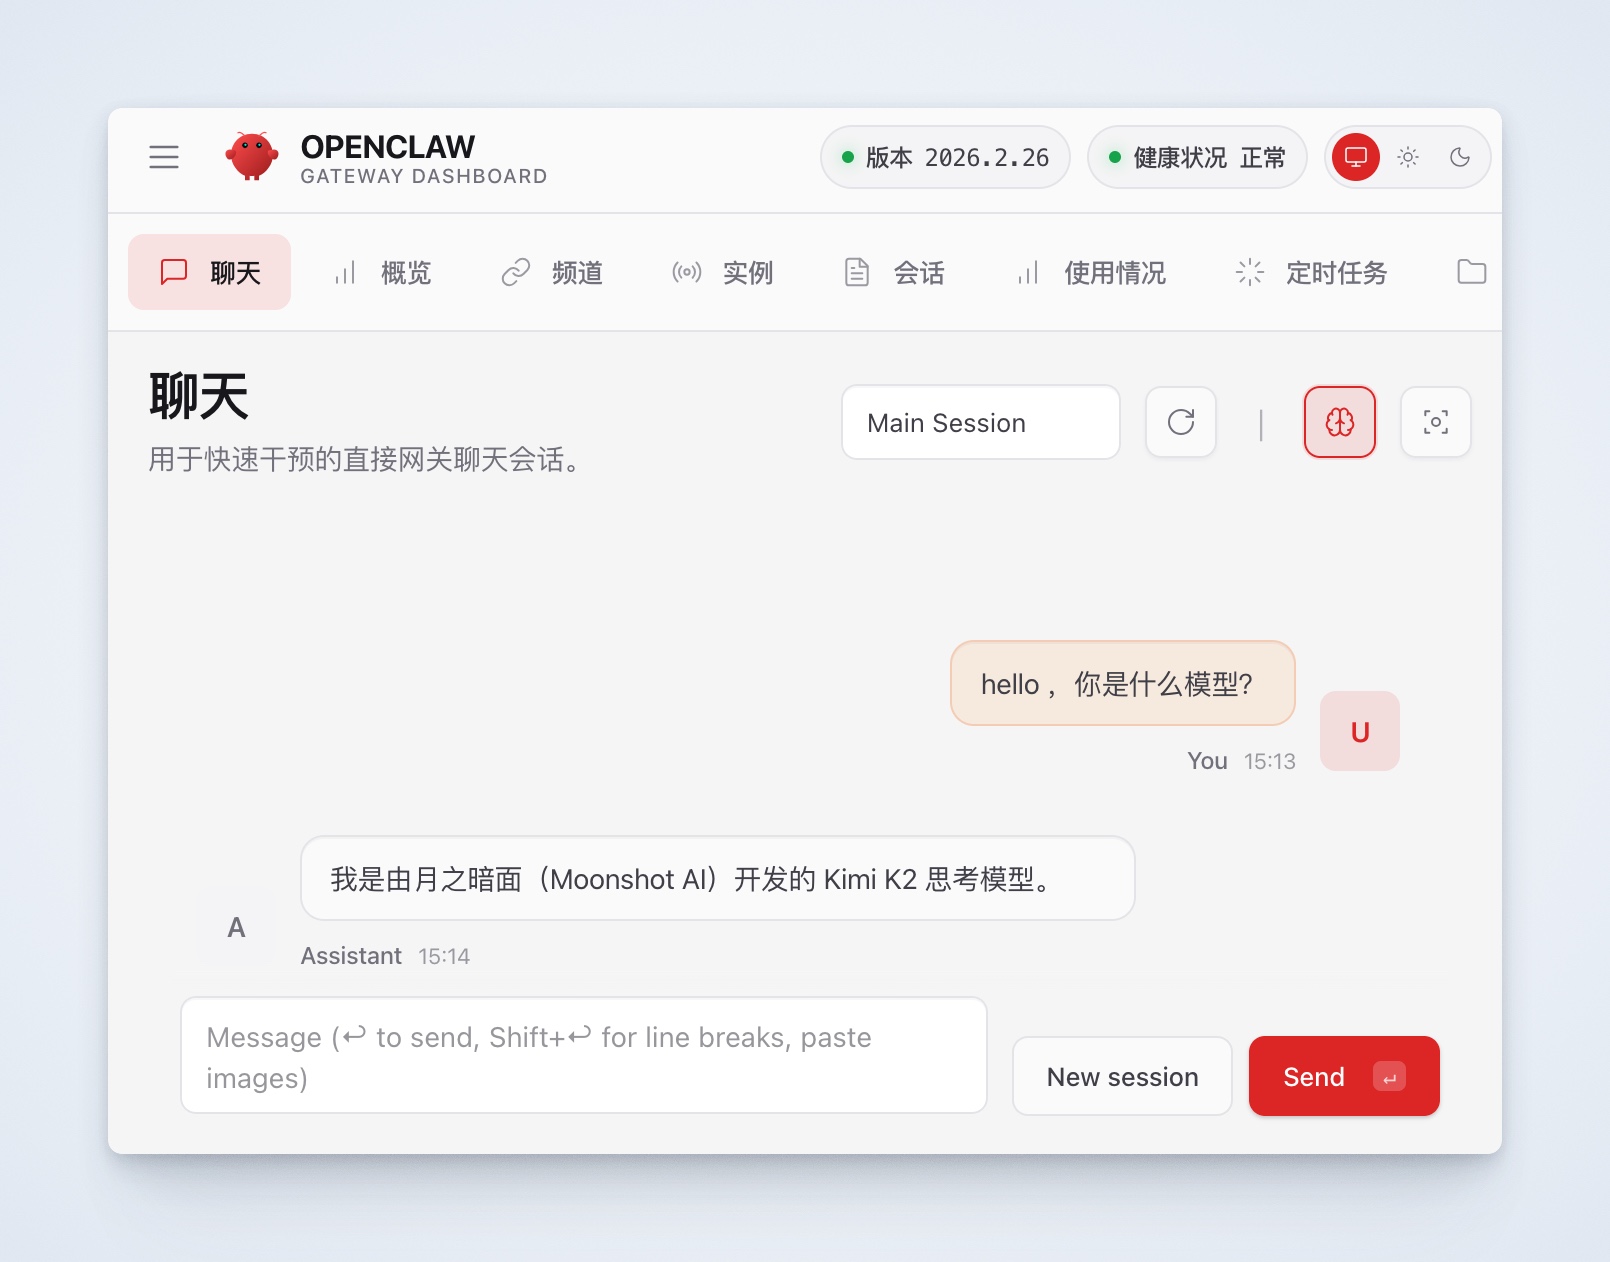Click the folder icon tab
Image resolution: width=1610 pixels, height=1262 pixels.
tap(1471, 272)
